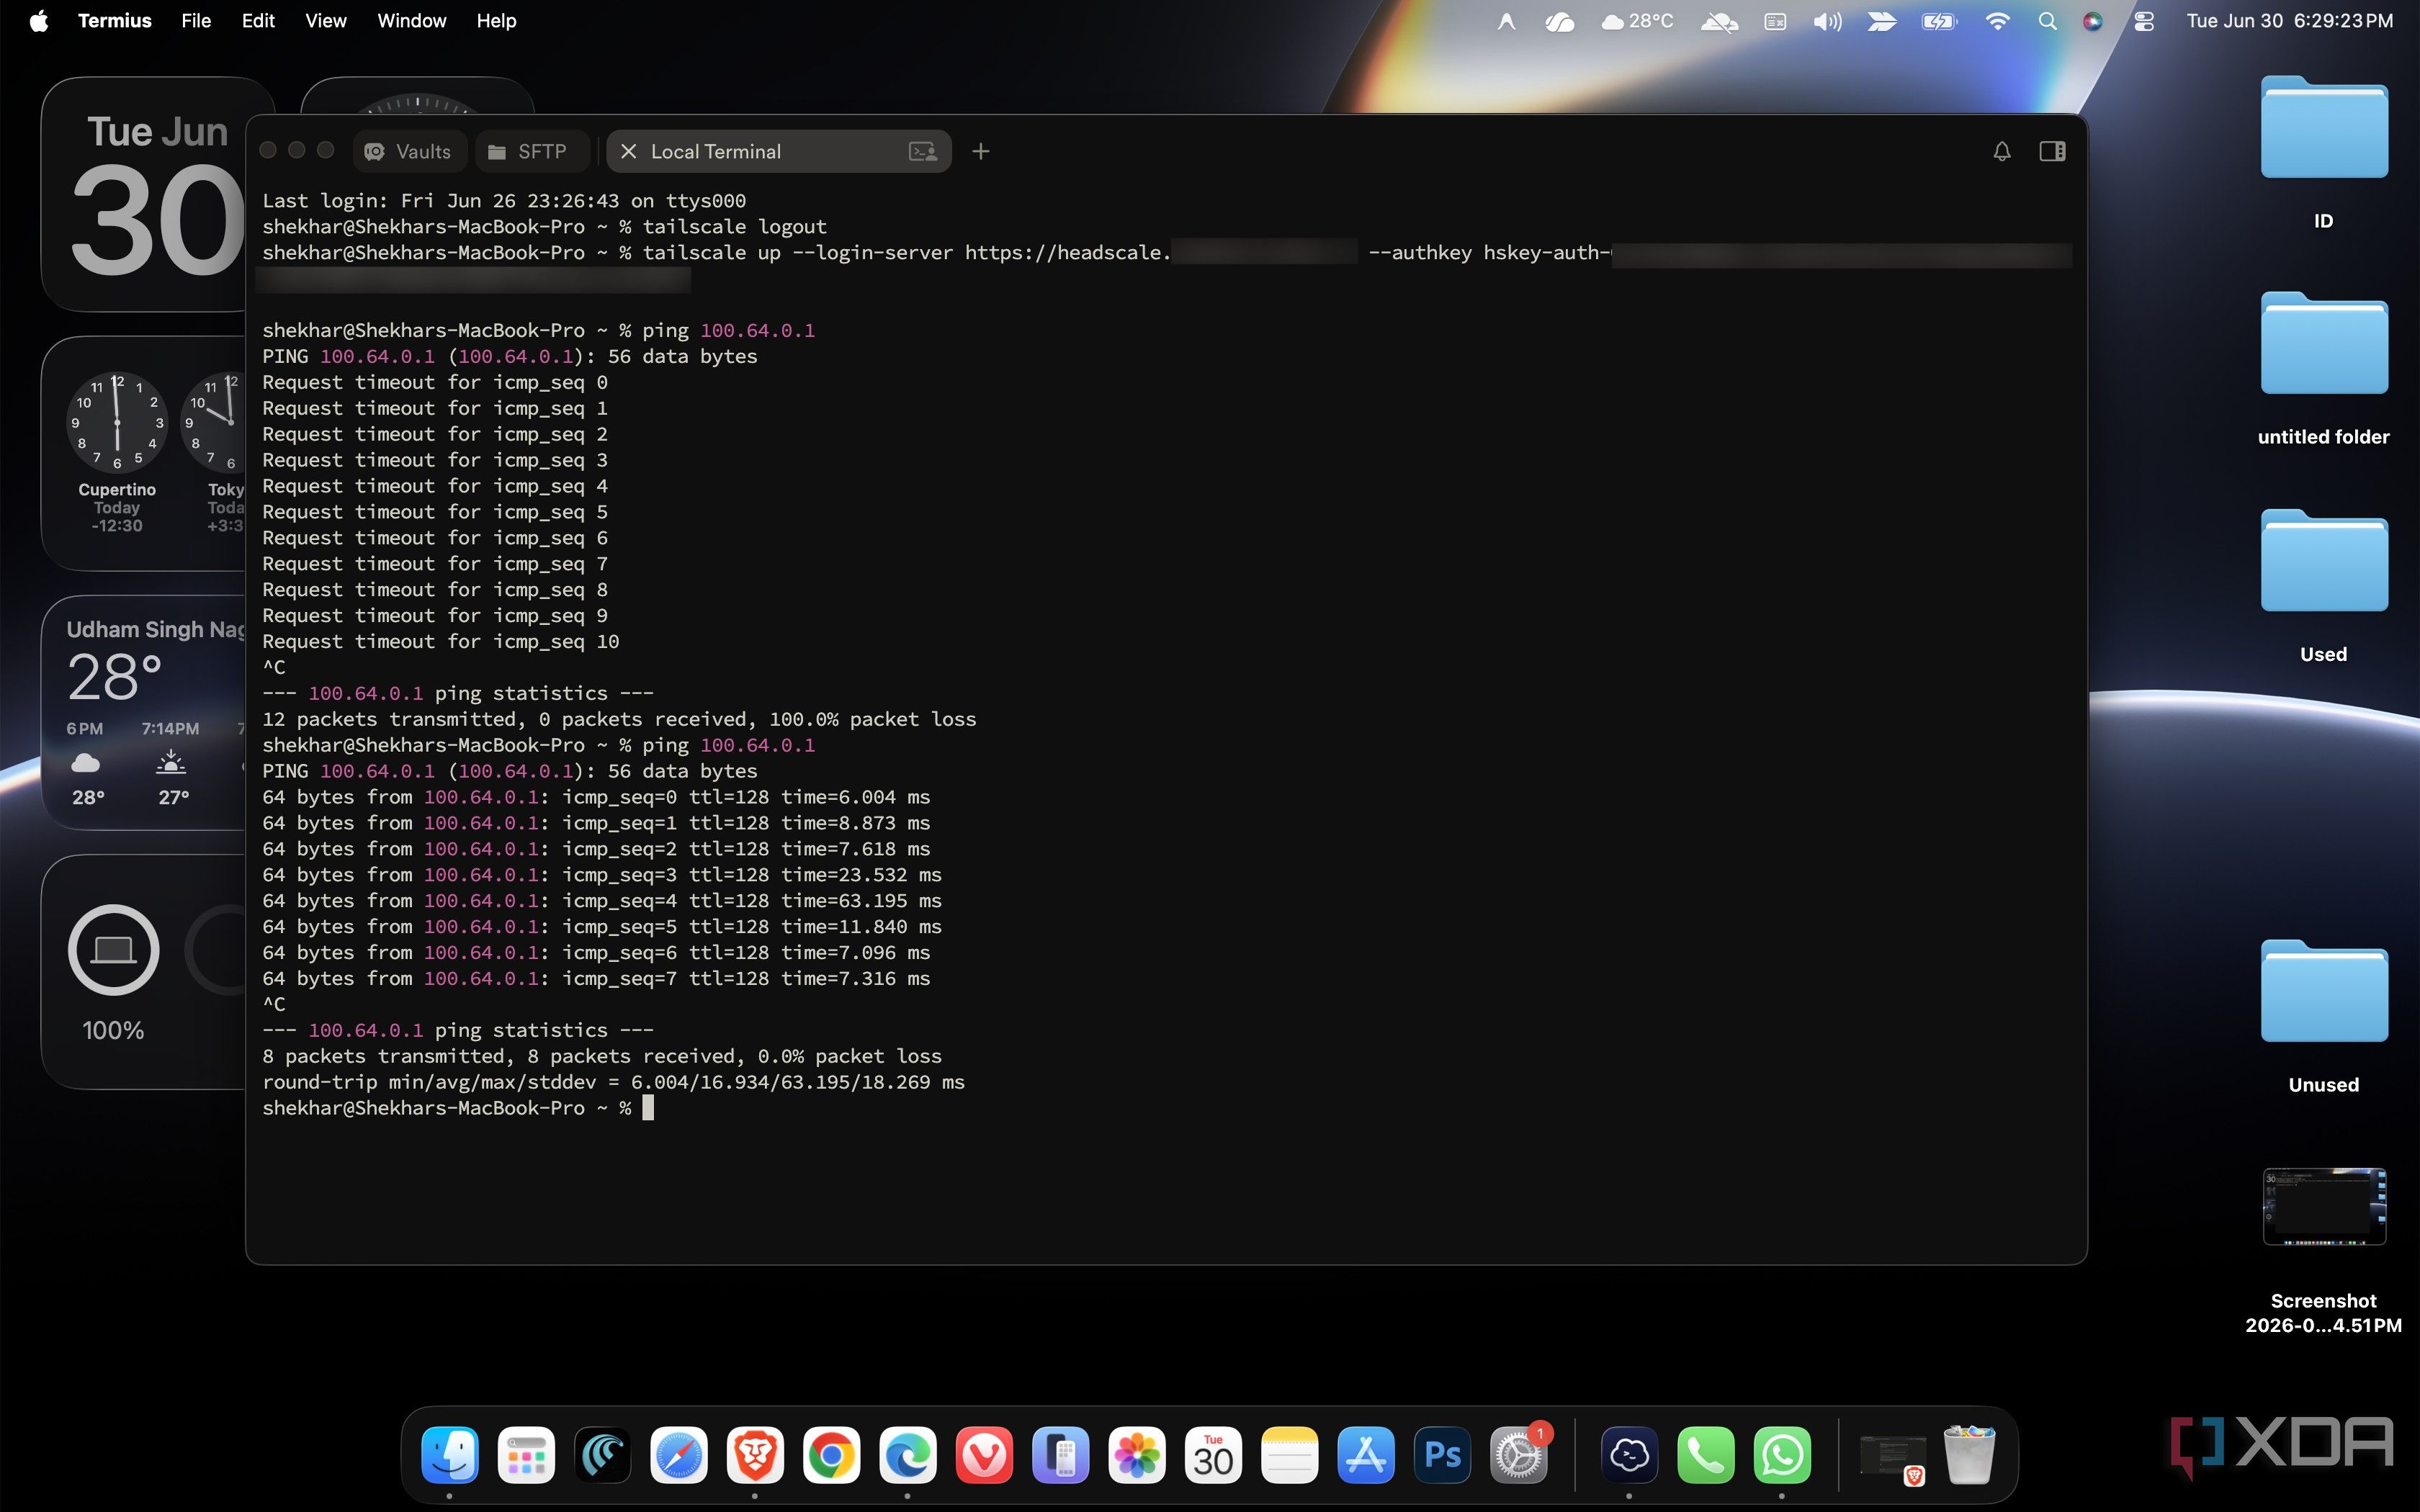2420x1512 pixels.
Task: Open the File menu
Action: coord(196,20)
